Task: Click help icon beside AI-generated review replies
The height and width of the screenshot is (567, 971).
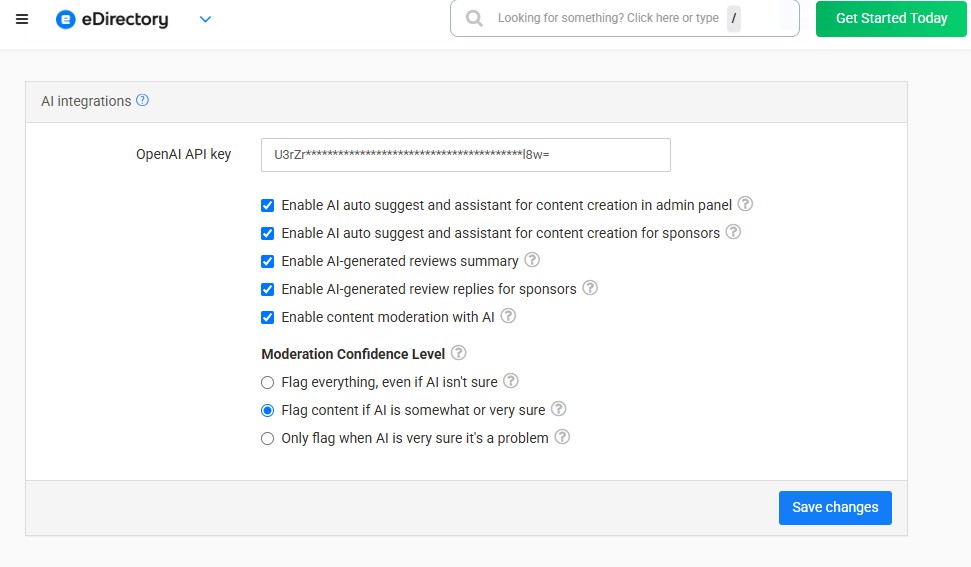Action: (590, 288)
